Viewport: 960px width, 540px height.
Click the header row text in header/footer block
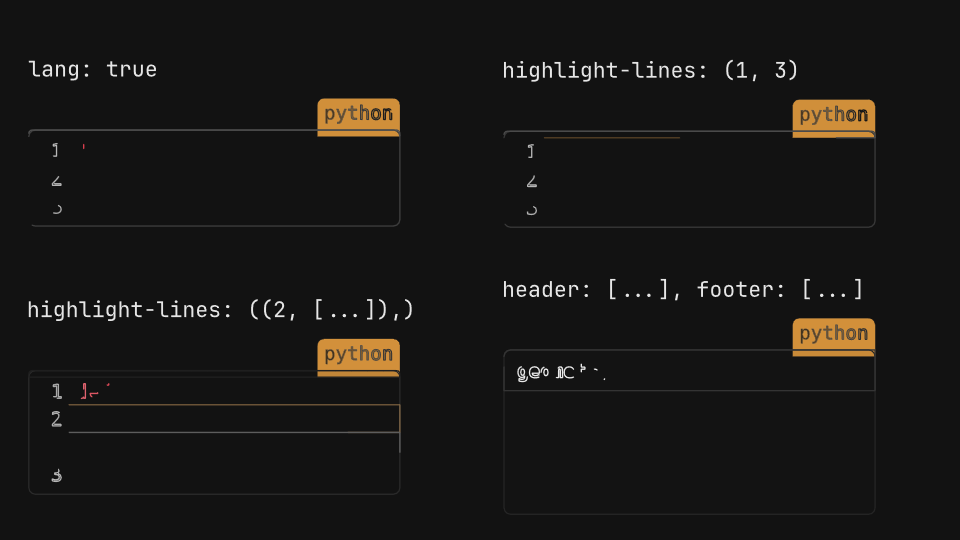click(x=561, y=372)
